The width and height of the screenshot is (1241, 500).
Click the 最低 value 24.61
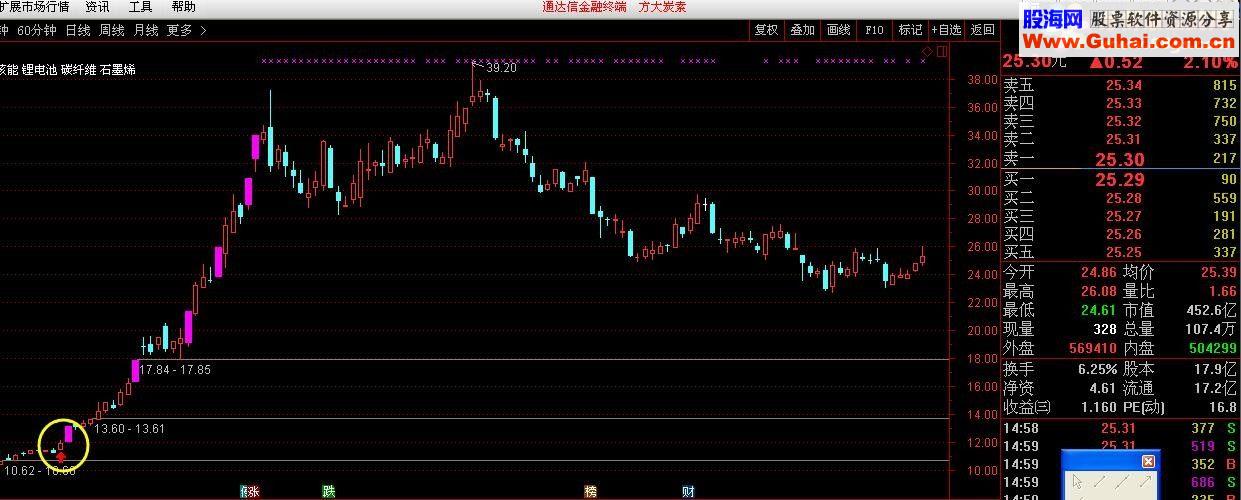(1099, 310)
